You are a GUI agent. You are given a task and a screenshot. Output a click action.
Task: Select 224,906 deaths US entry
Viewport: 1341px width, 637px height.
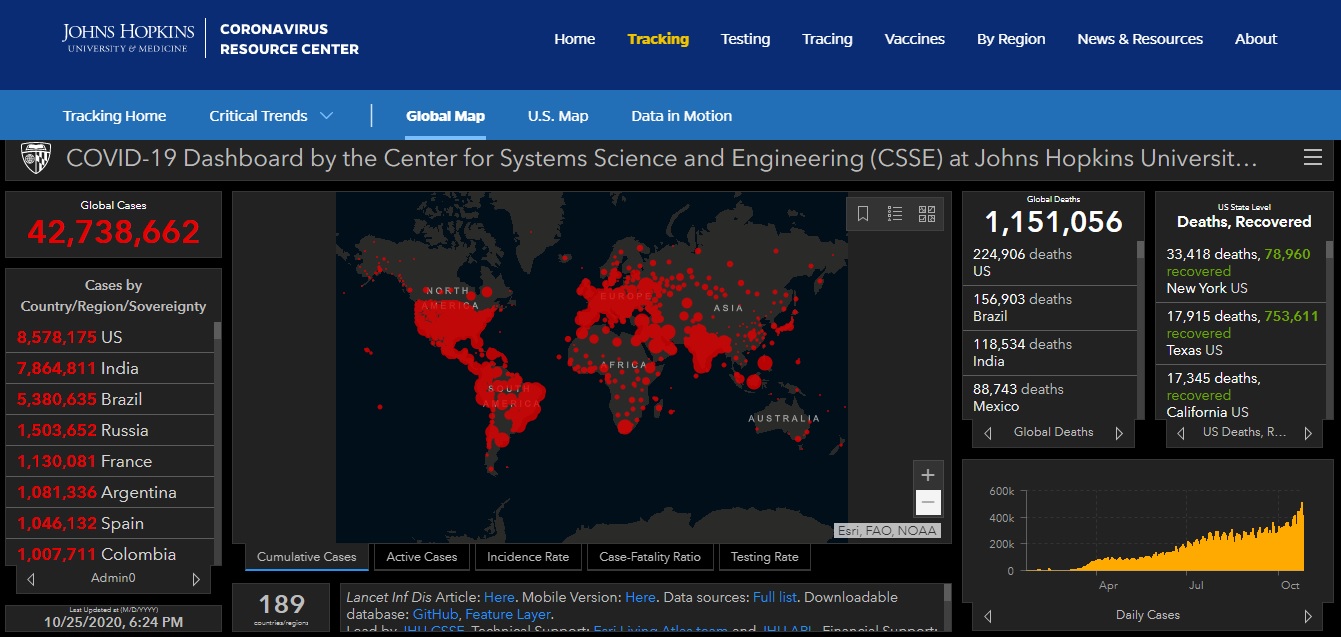(1050, 263)
